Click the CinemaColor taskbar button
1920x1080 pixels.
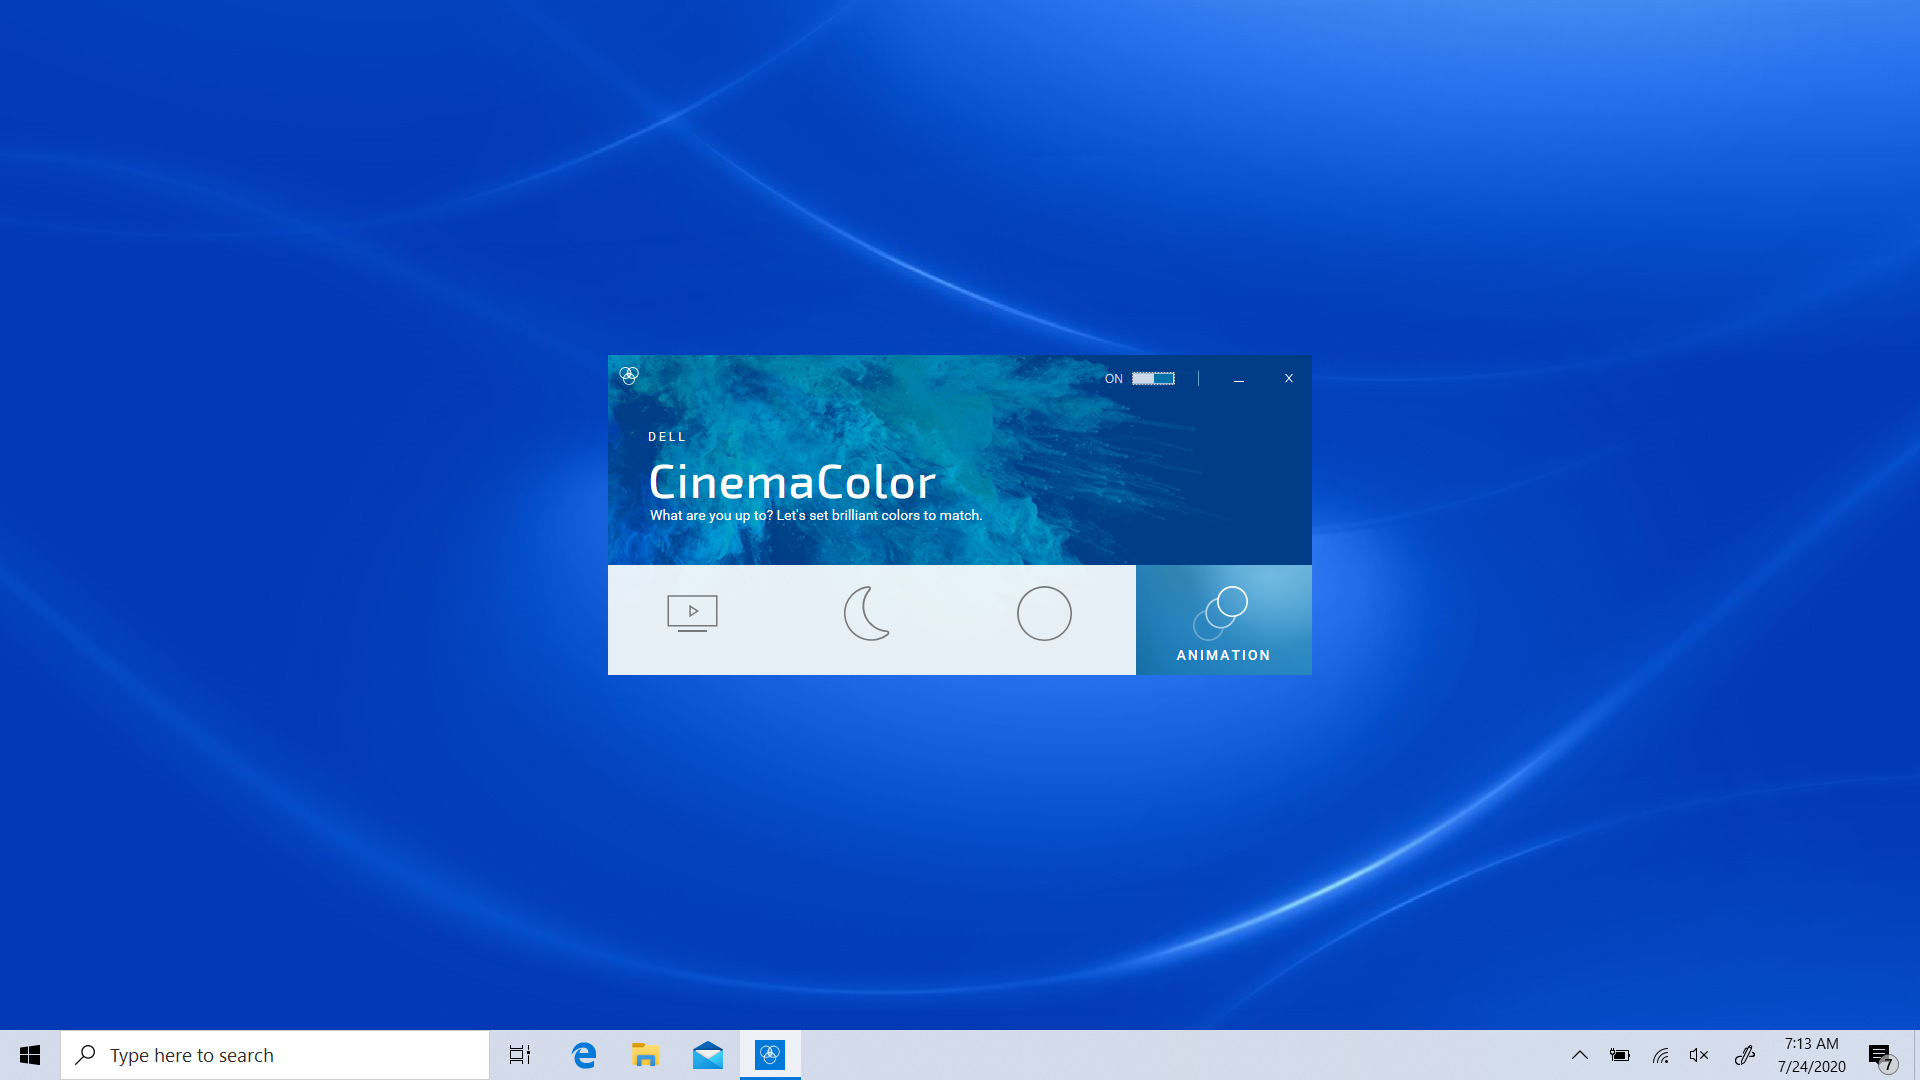point(770,1055)
